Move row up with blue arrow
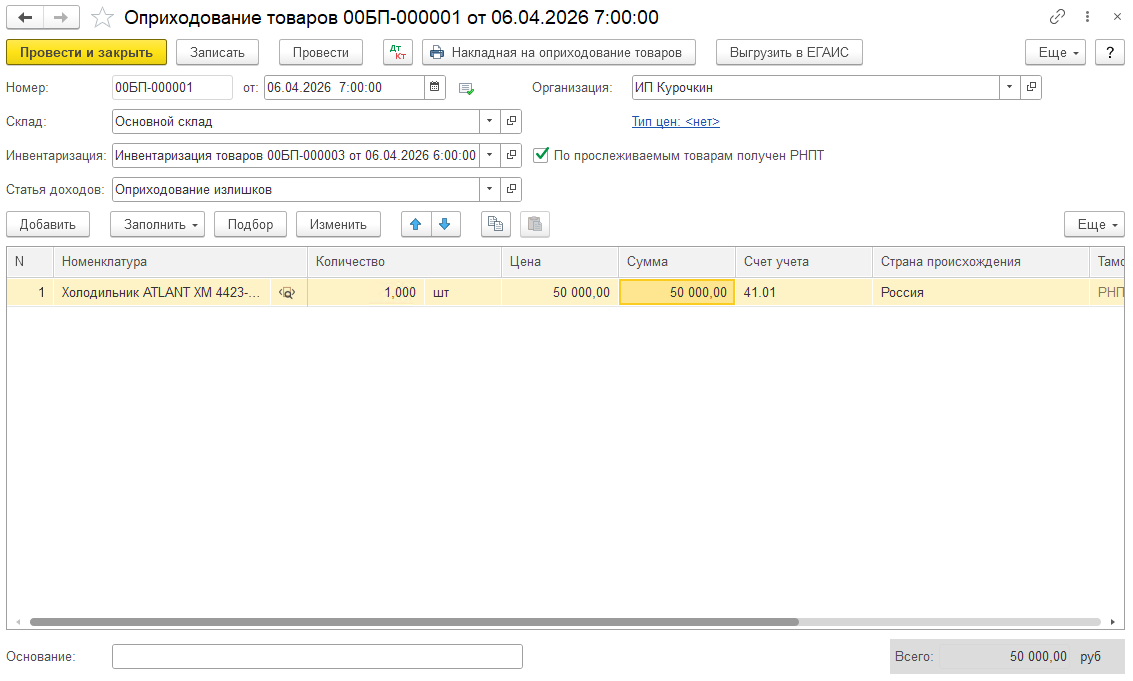The height and width of the screenshot is (681, 1133). tap(416, 224)
